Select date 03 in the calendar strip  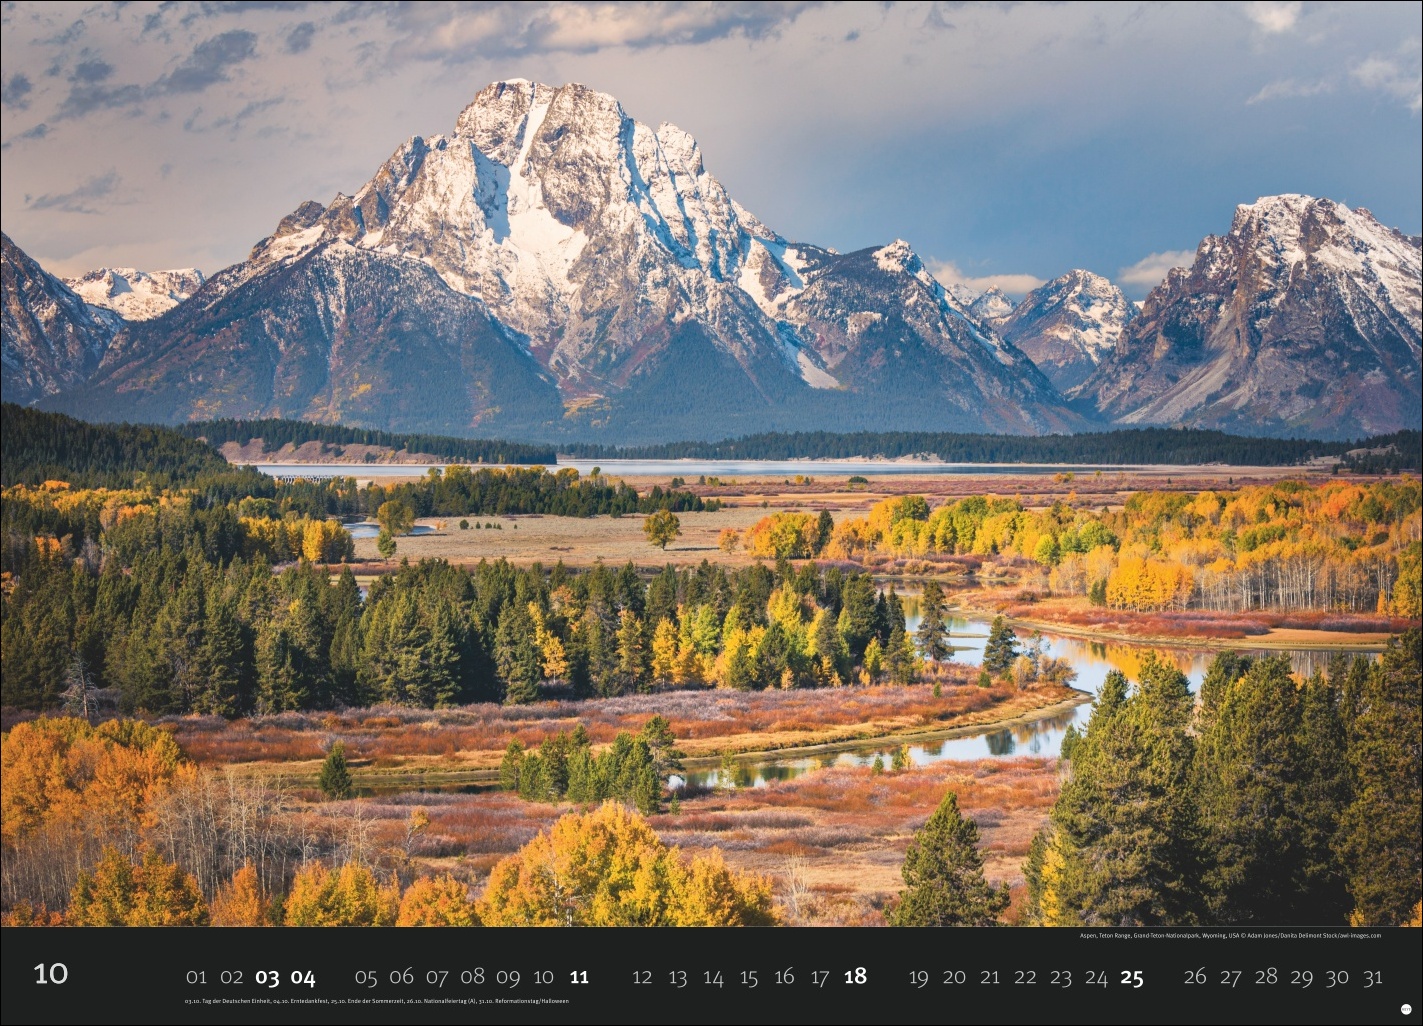click(267, 977)
